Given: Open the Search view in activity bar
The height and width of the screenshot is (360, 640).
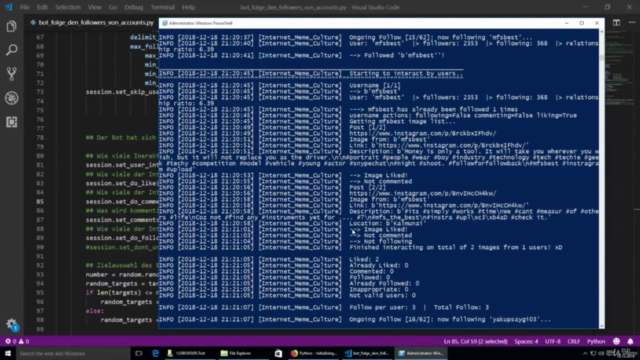Looking at the screenshot, I should pyautogui.click(x=11, y=50).
